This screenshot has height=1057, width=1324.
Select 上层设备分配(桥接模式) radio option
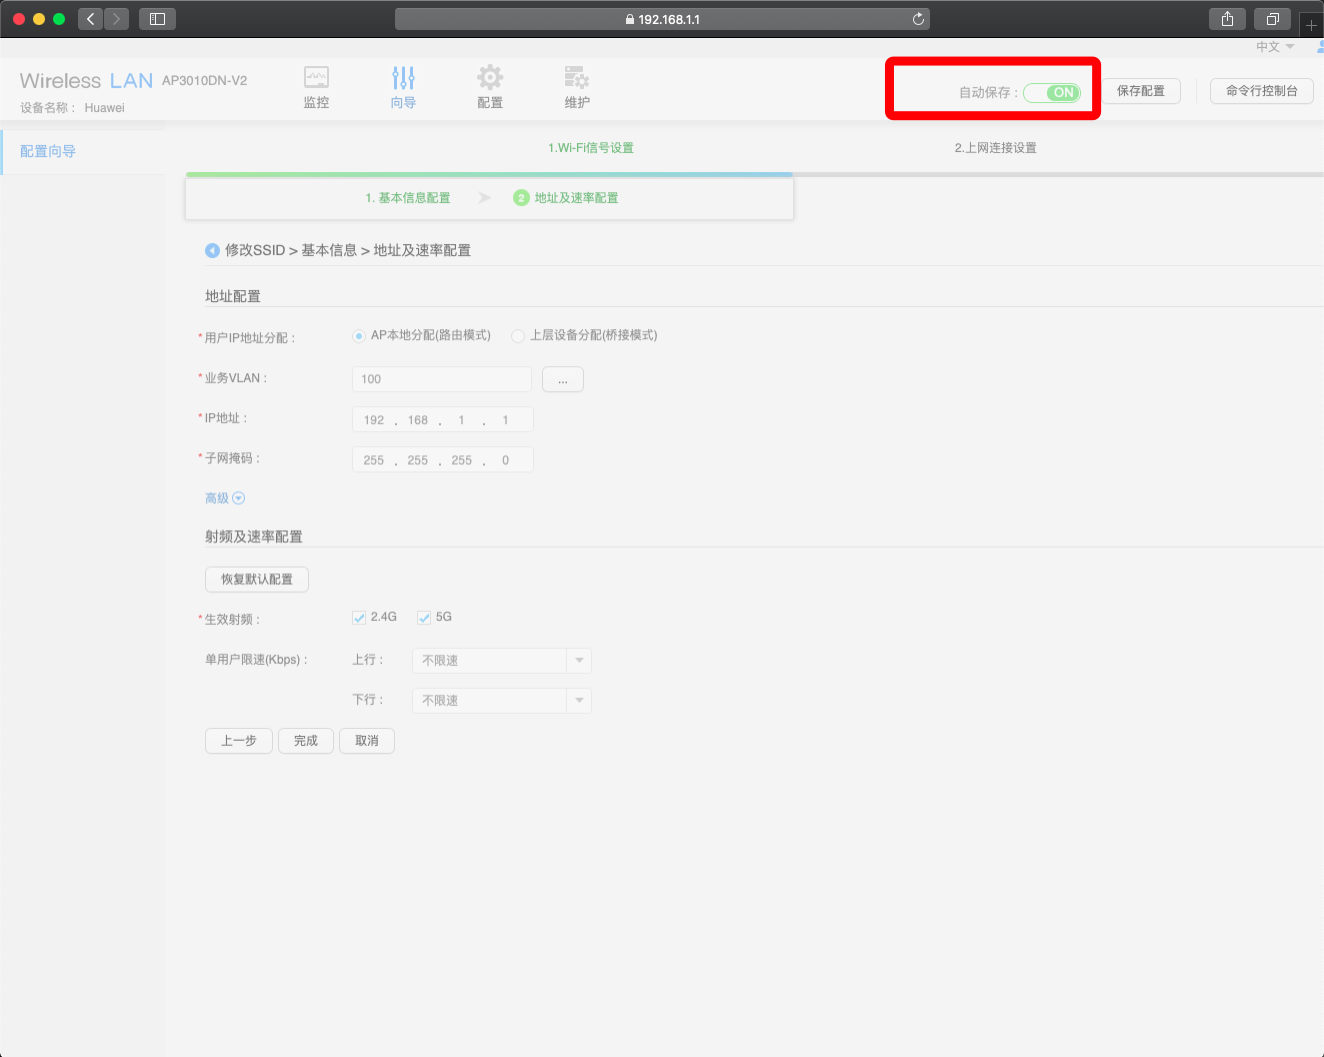pos(518,336)
